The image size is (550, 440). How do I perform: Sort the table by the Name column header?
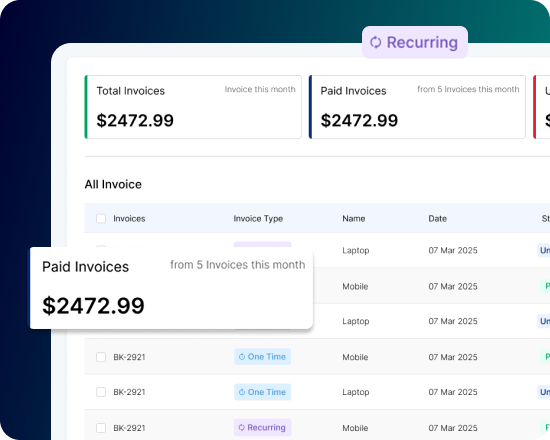(x=354, y=219)
